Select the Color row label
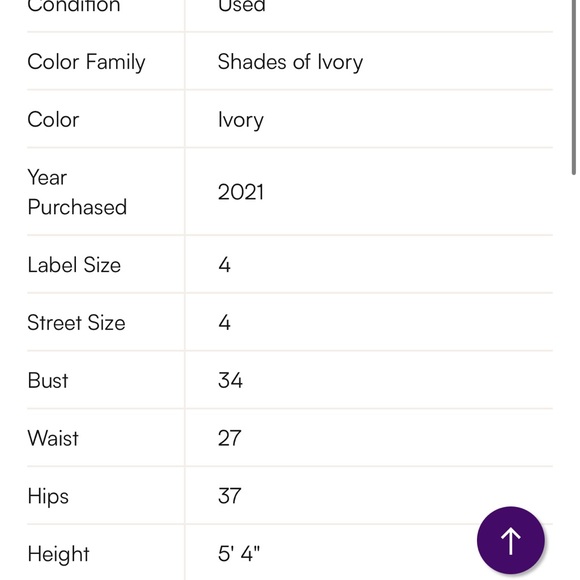 pyautogui.click(x=53, y=119)
